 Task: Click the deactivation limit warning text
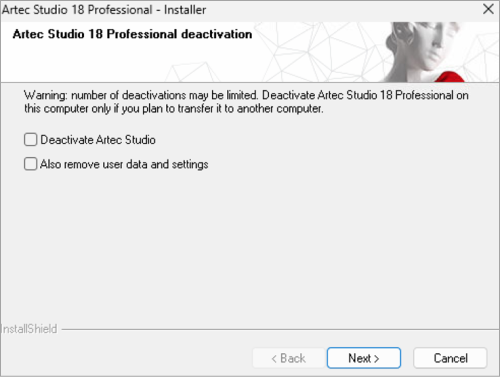(x=246, y=102)
